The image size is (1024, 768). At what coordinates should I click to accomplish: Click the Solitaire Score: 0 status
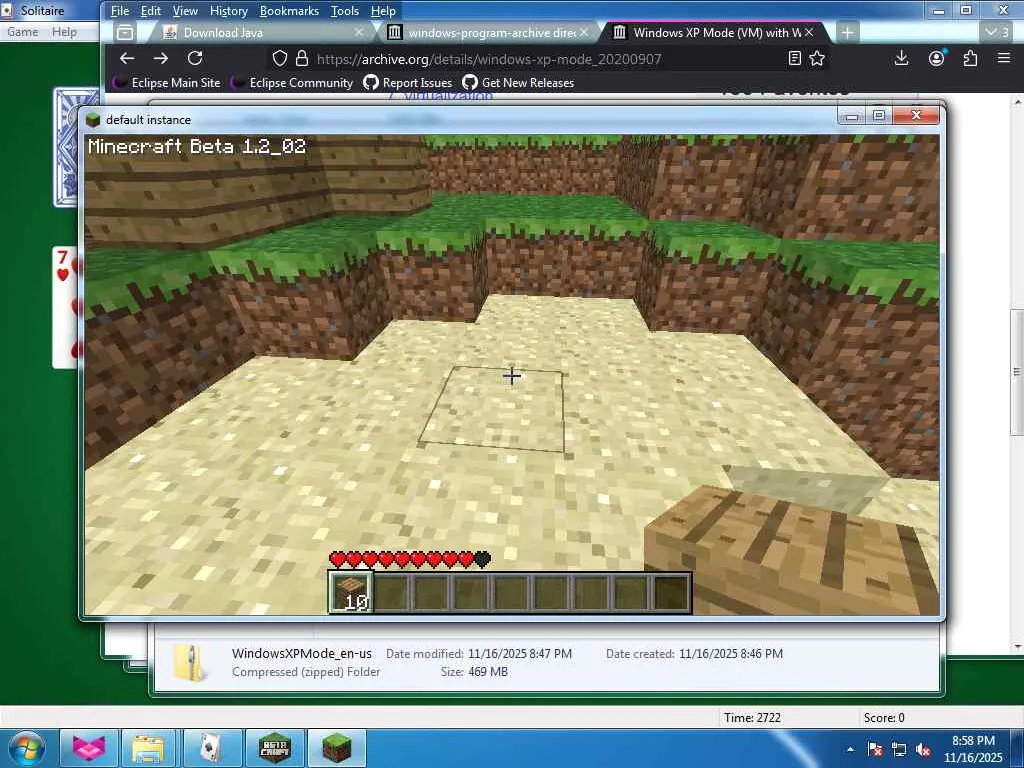click(x=884, y=718)
